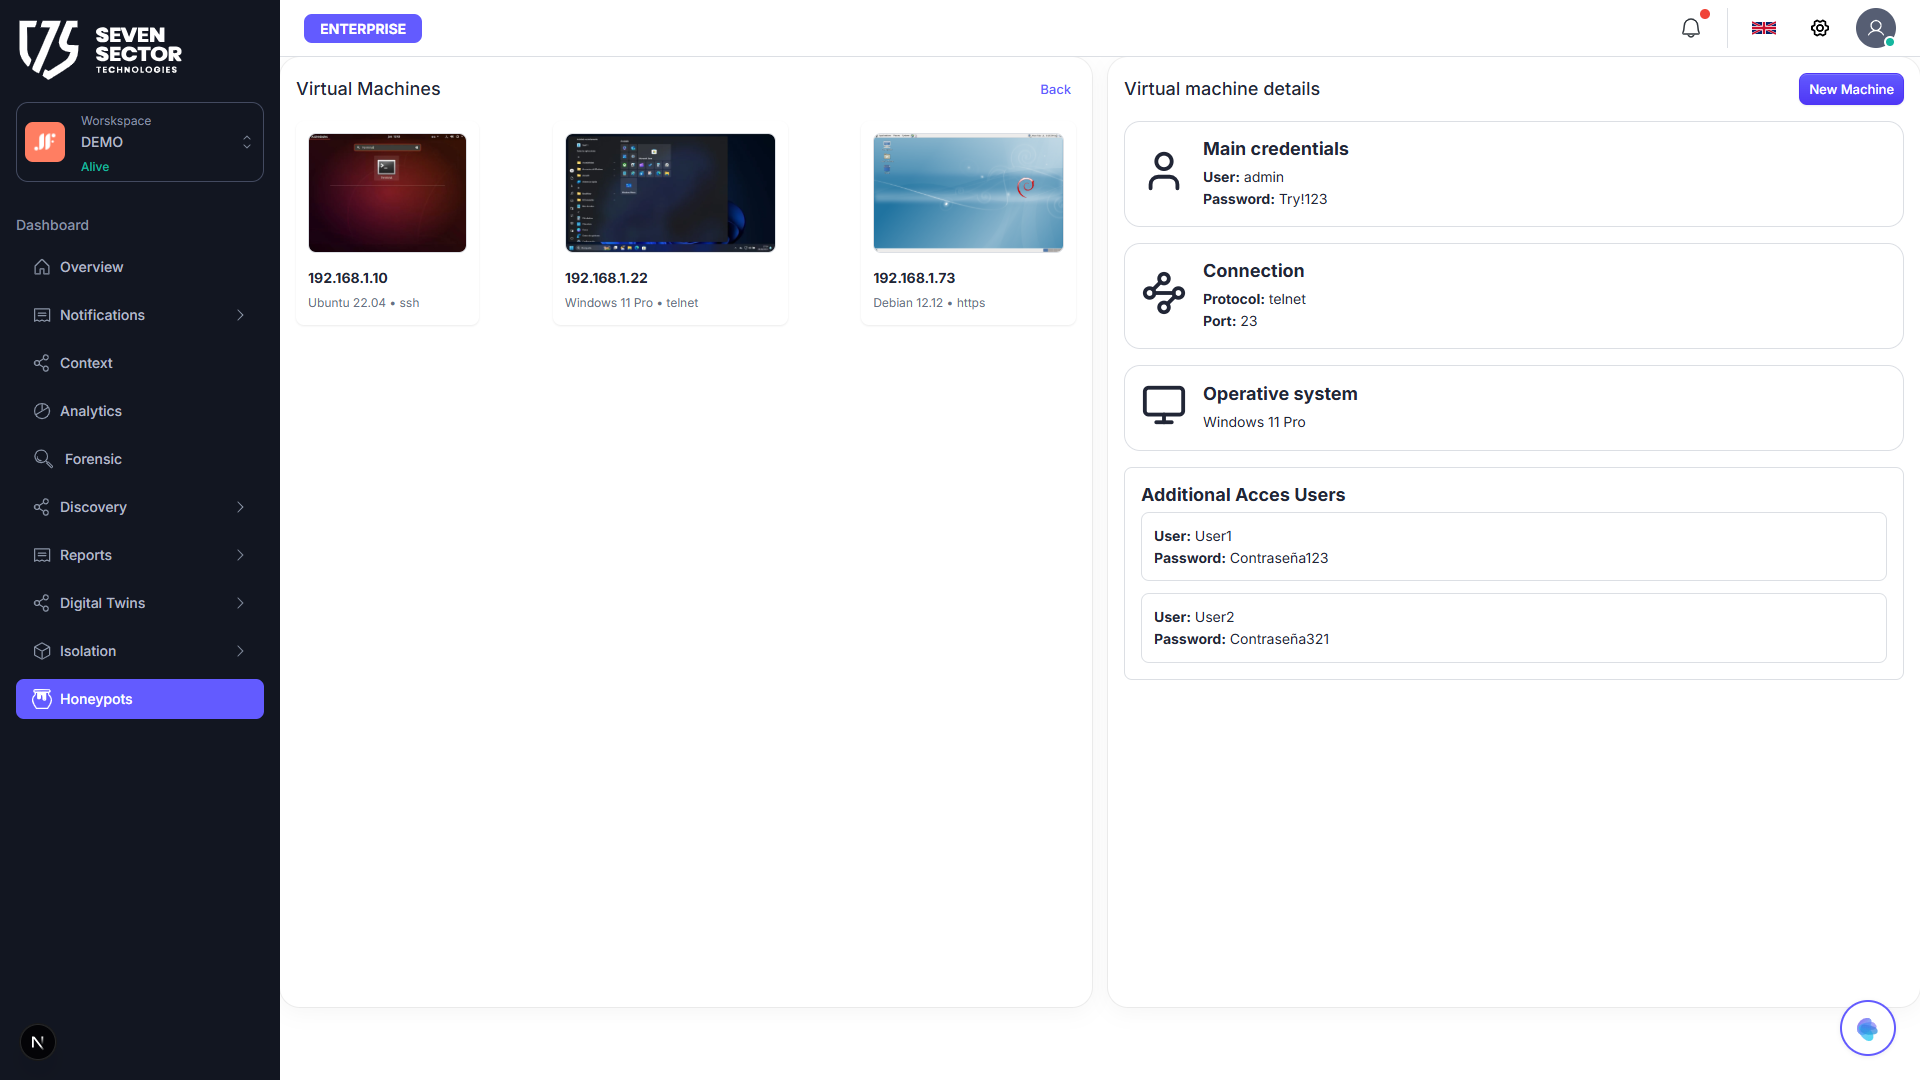Select the Debian 192.168.1.73 machine thumbnail
1920x1080 pixels.
[x=967, y=193]
